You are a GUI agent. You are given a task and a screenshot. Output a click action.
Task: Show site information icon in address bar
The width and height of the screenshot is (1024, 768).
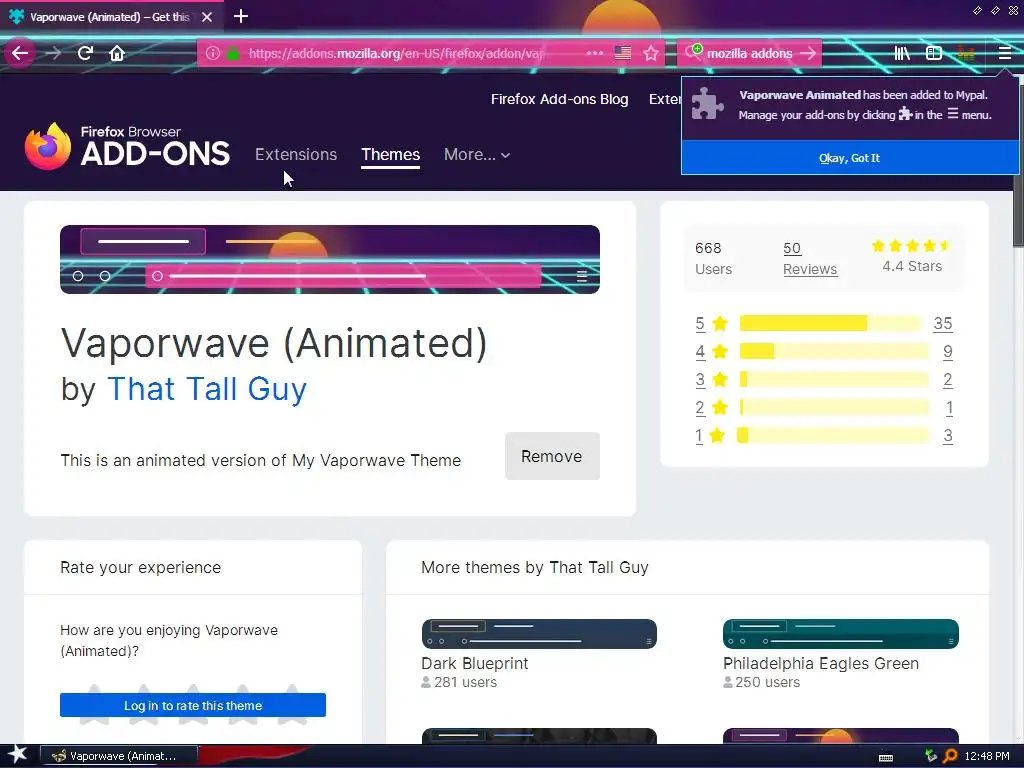(212, 53)
